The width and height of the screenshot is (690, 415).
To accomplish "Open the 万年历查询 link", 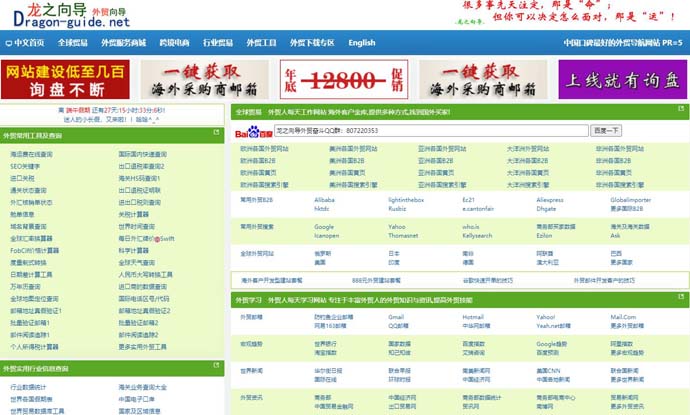I will [x=25, y=286].
